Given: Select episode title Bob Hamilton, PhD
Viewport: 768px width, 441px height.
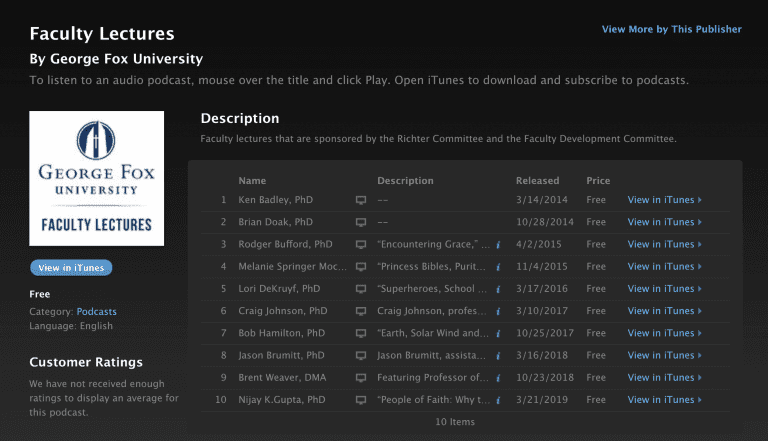Looking at the screenshot, I should click(x=282, y=333).
